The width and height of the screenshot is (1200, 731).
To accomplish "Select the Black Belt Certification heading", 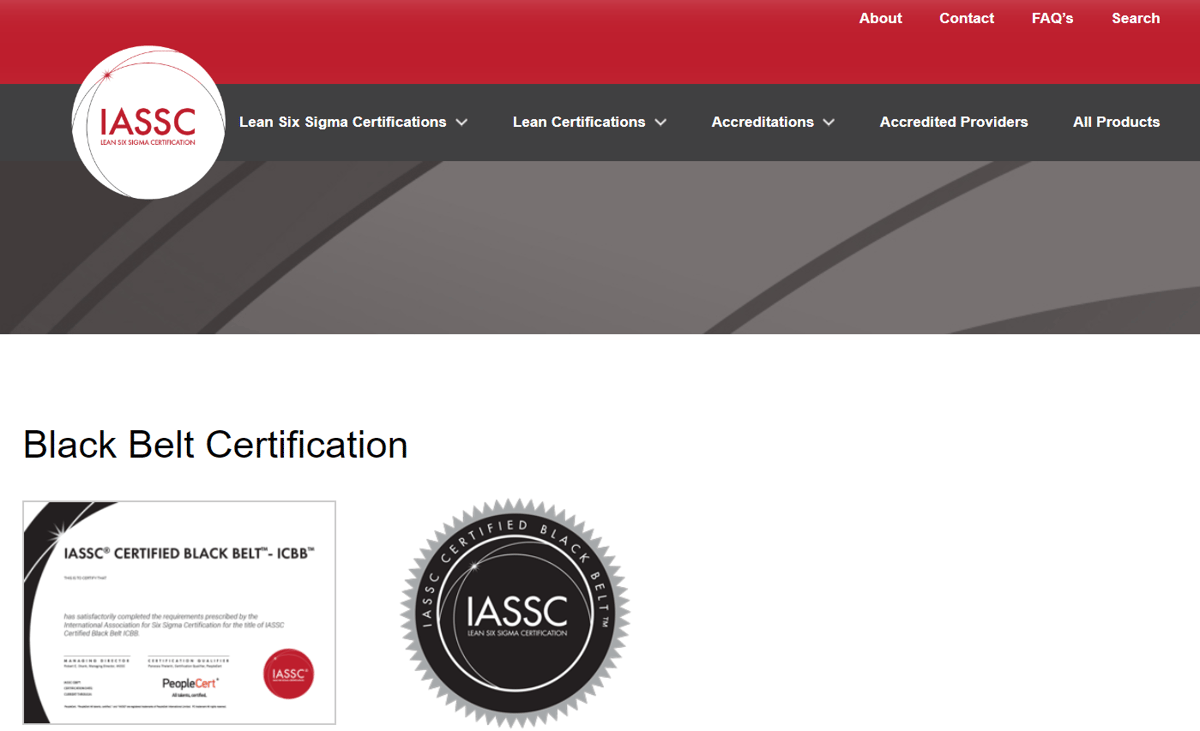I will (215, 445).
